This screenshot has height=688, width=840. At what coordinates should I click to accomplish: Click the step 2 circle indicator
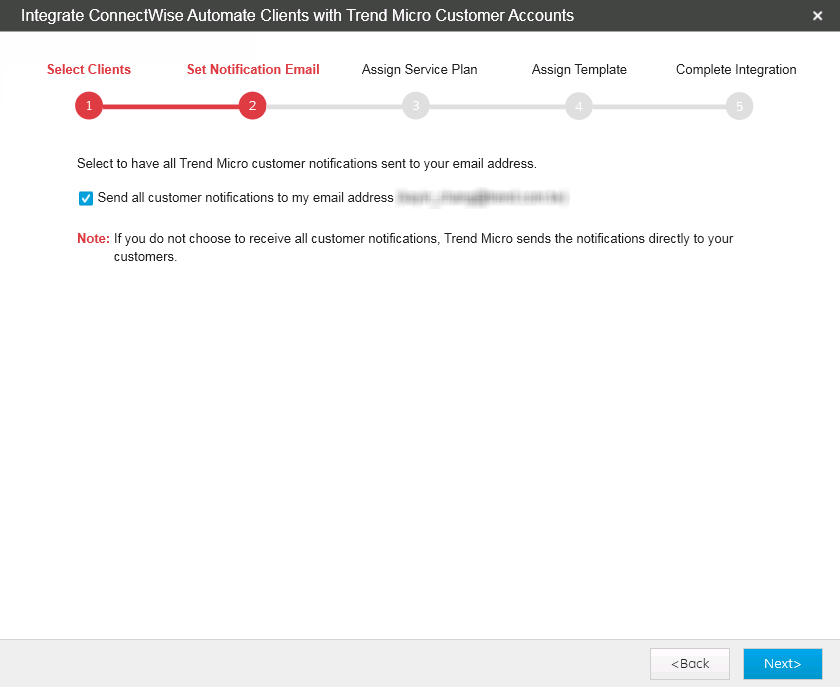pyautogui.click(x=252, y=106)
